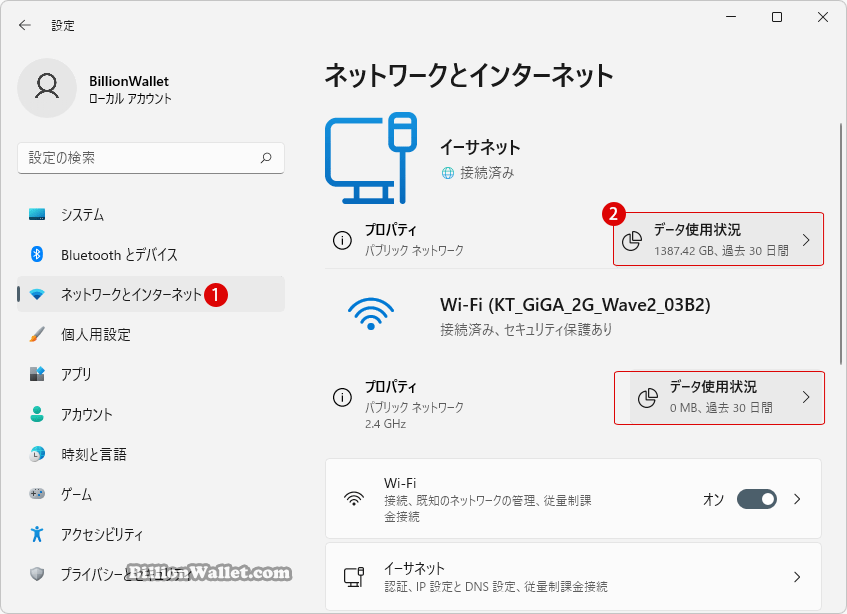
Task: View Ethernet data usage 1387.42 GB
Action: tap(718, 239)
